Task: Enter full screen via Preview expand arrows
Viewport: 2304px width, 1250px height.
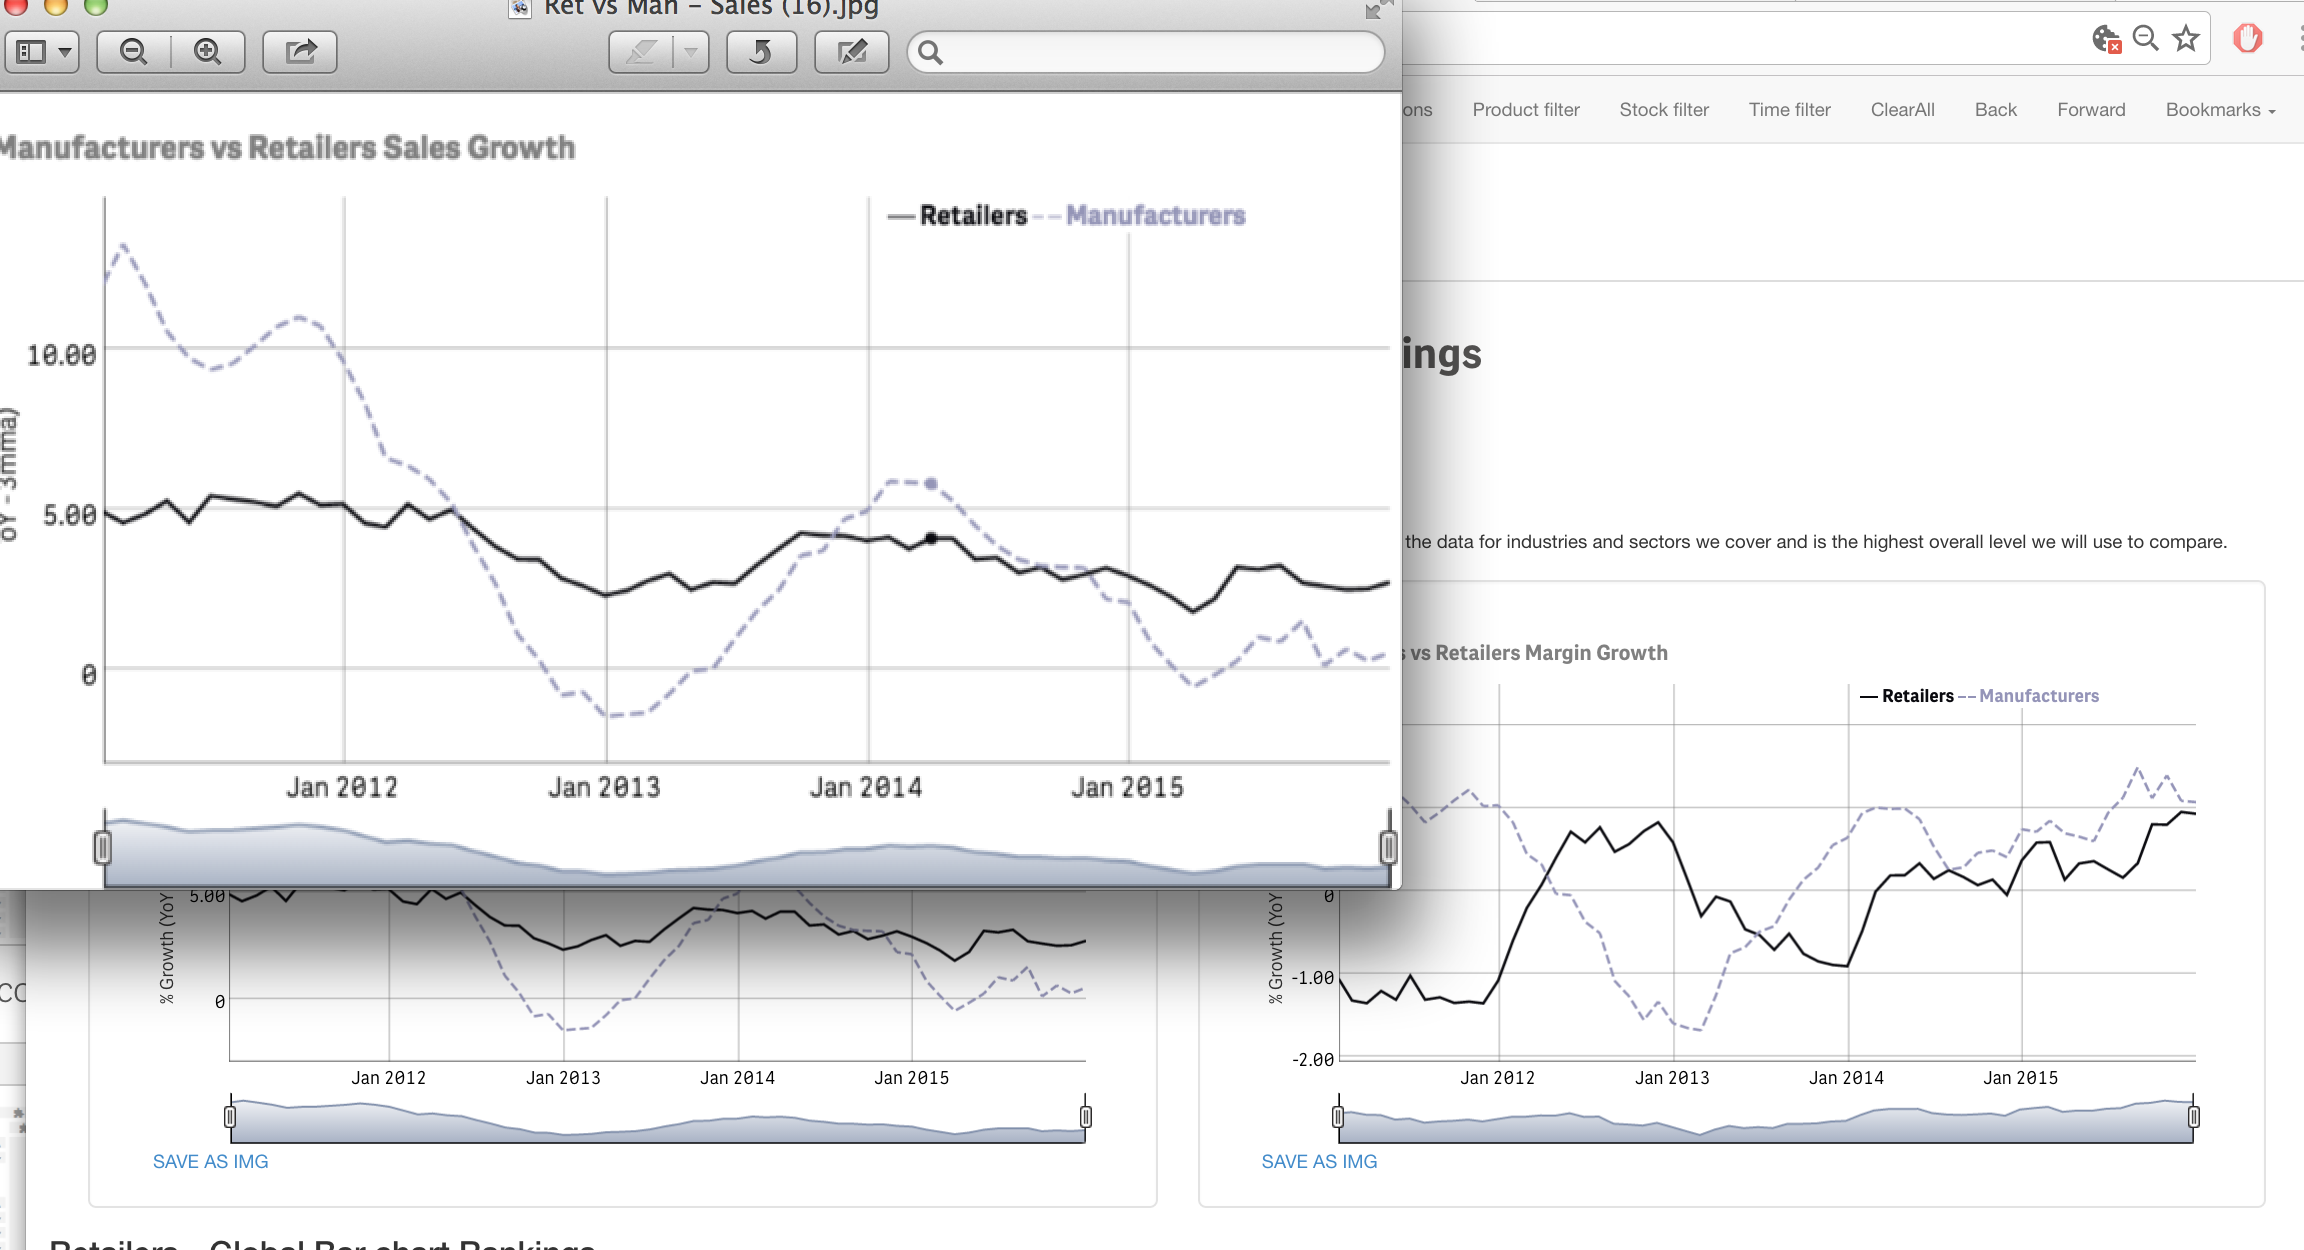Action: click(x=1377, y=9)
